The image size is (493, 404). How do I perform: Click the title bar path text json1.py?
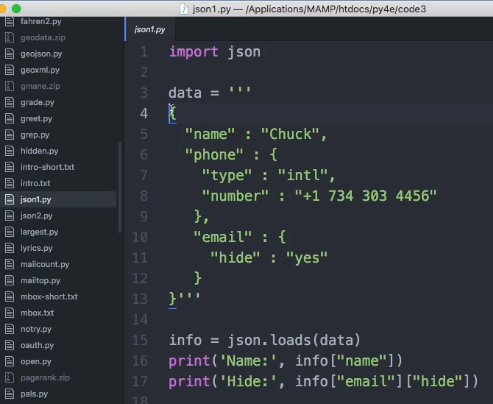(x=211, y=9)
